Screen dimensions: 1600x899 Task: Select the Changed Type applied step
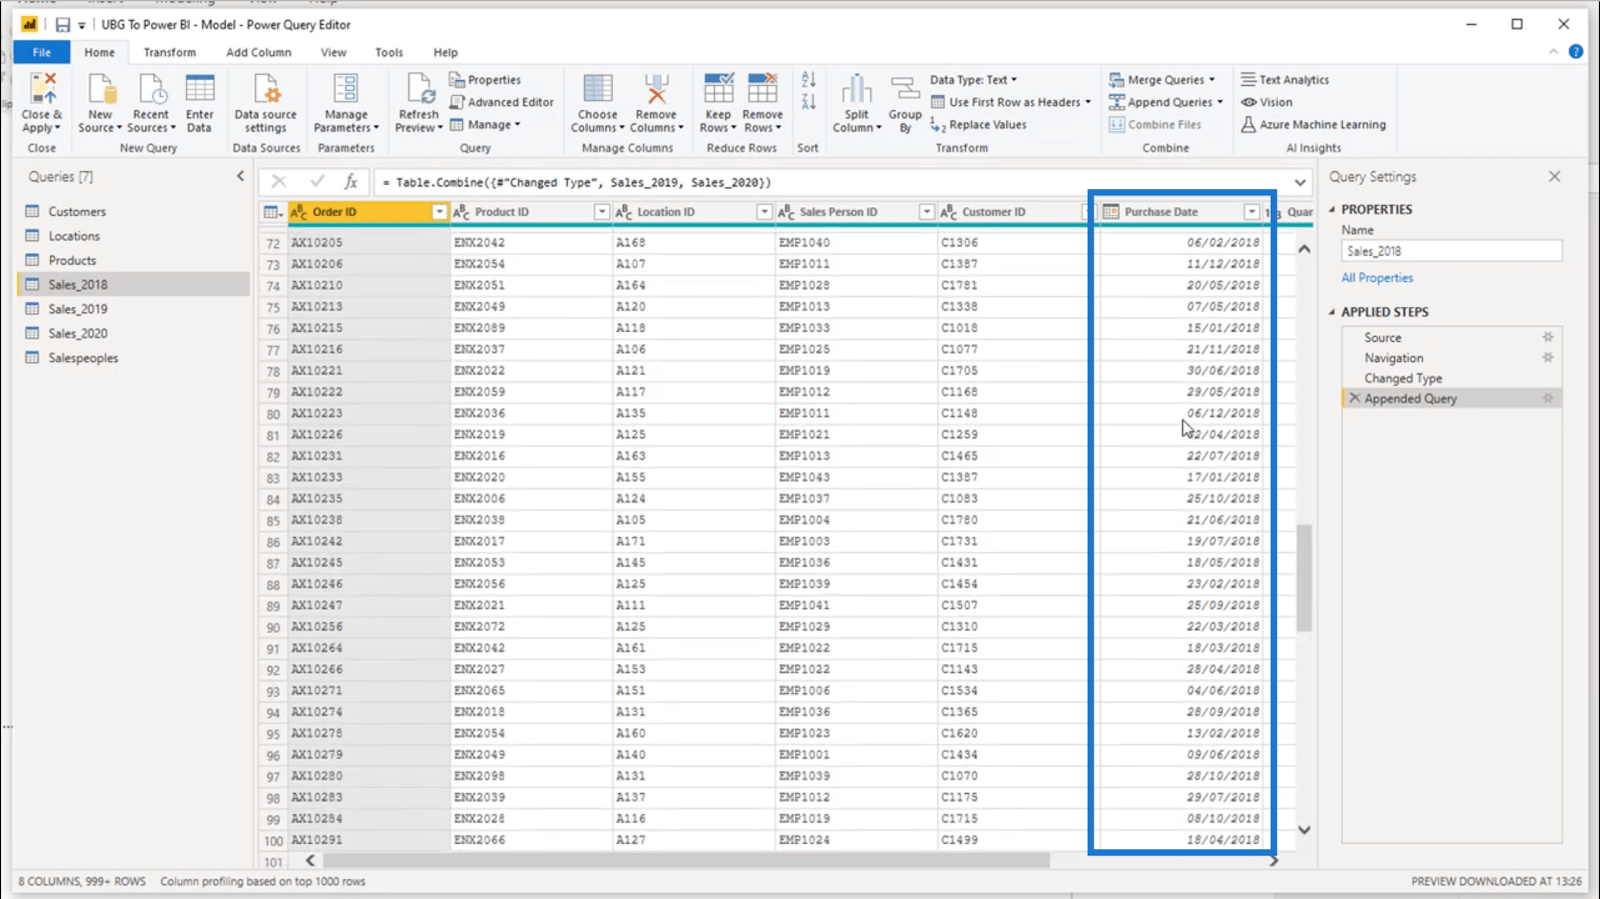click(x=1403, y=378)
